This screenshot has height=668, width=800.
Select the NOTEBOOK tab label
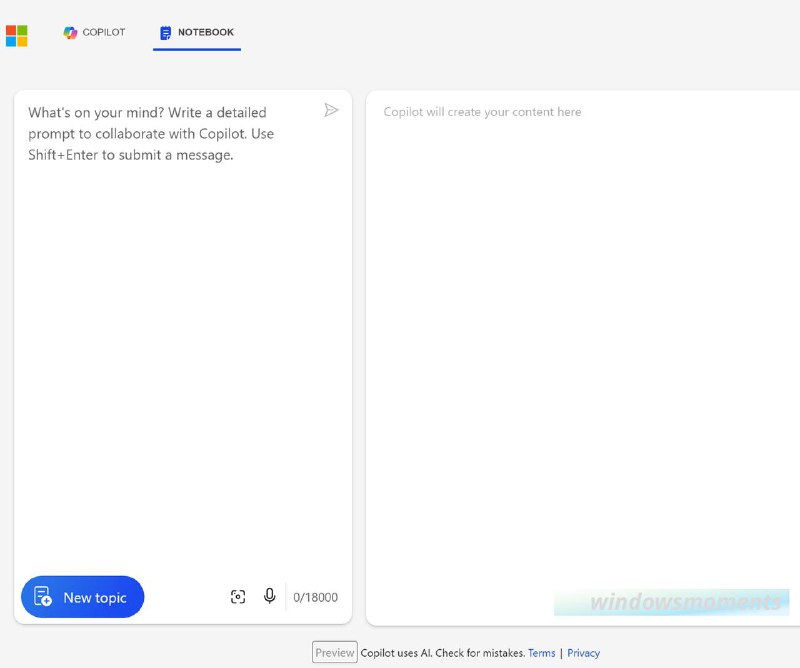(x=206, y=32)
